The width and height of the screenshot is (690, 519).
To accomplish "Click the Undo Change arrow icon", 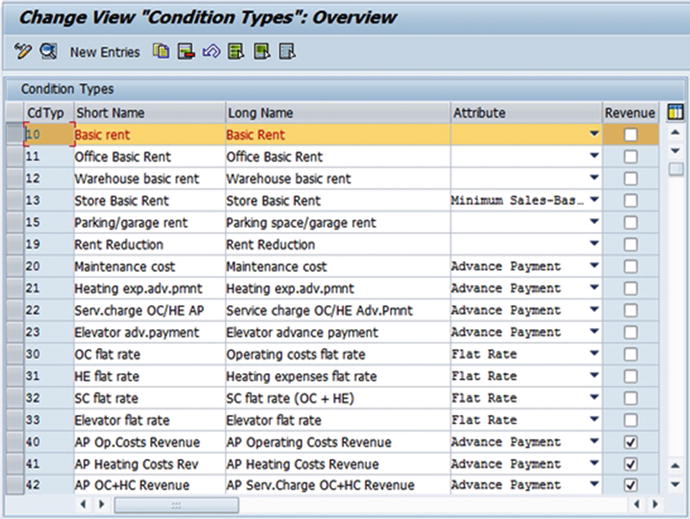I will point(211,51).
